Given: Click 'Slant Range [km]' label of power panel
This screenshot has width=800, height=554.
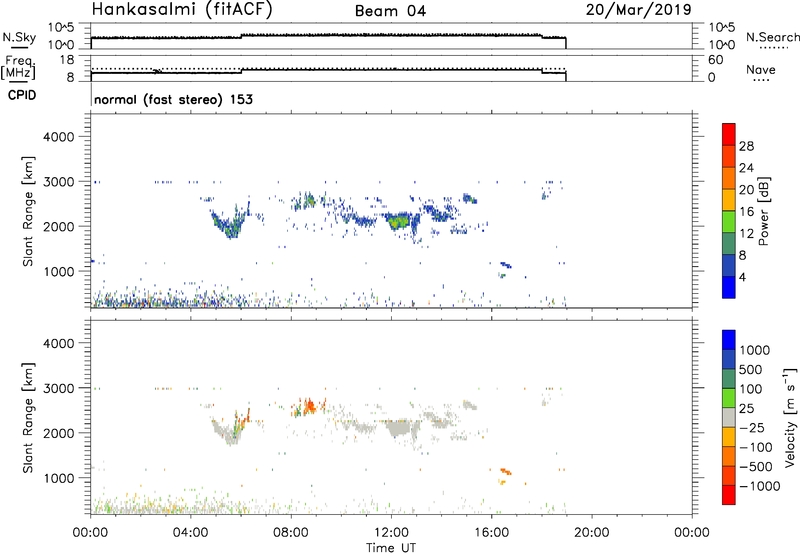Looking at the screenshot, I should 28,211.
